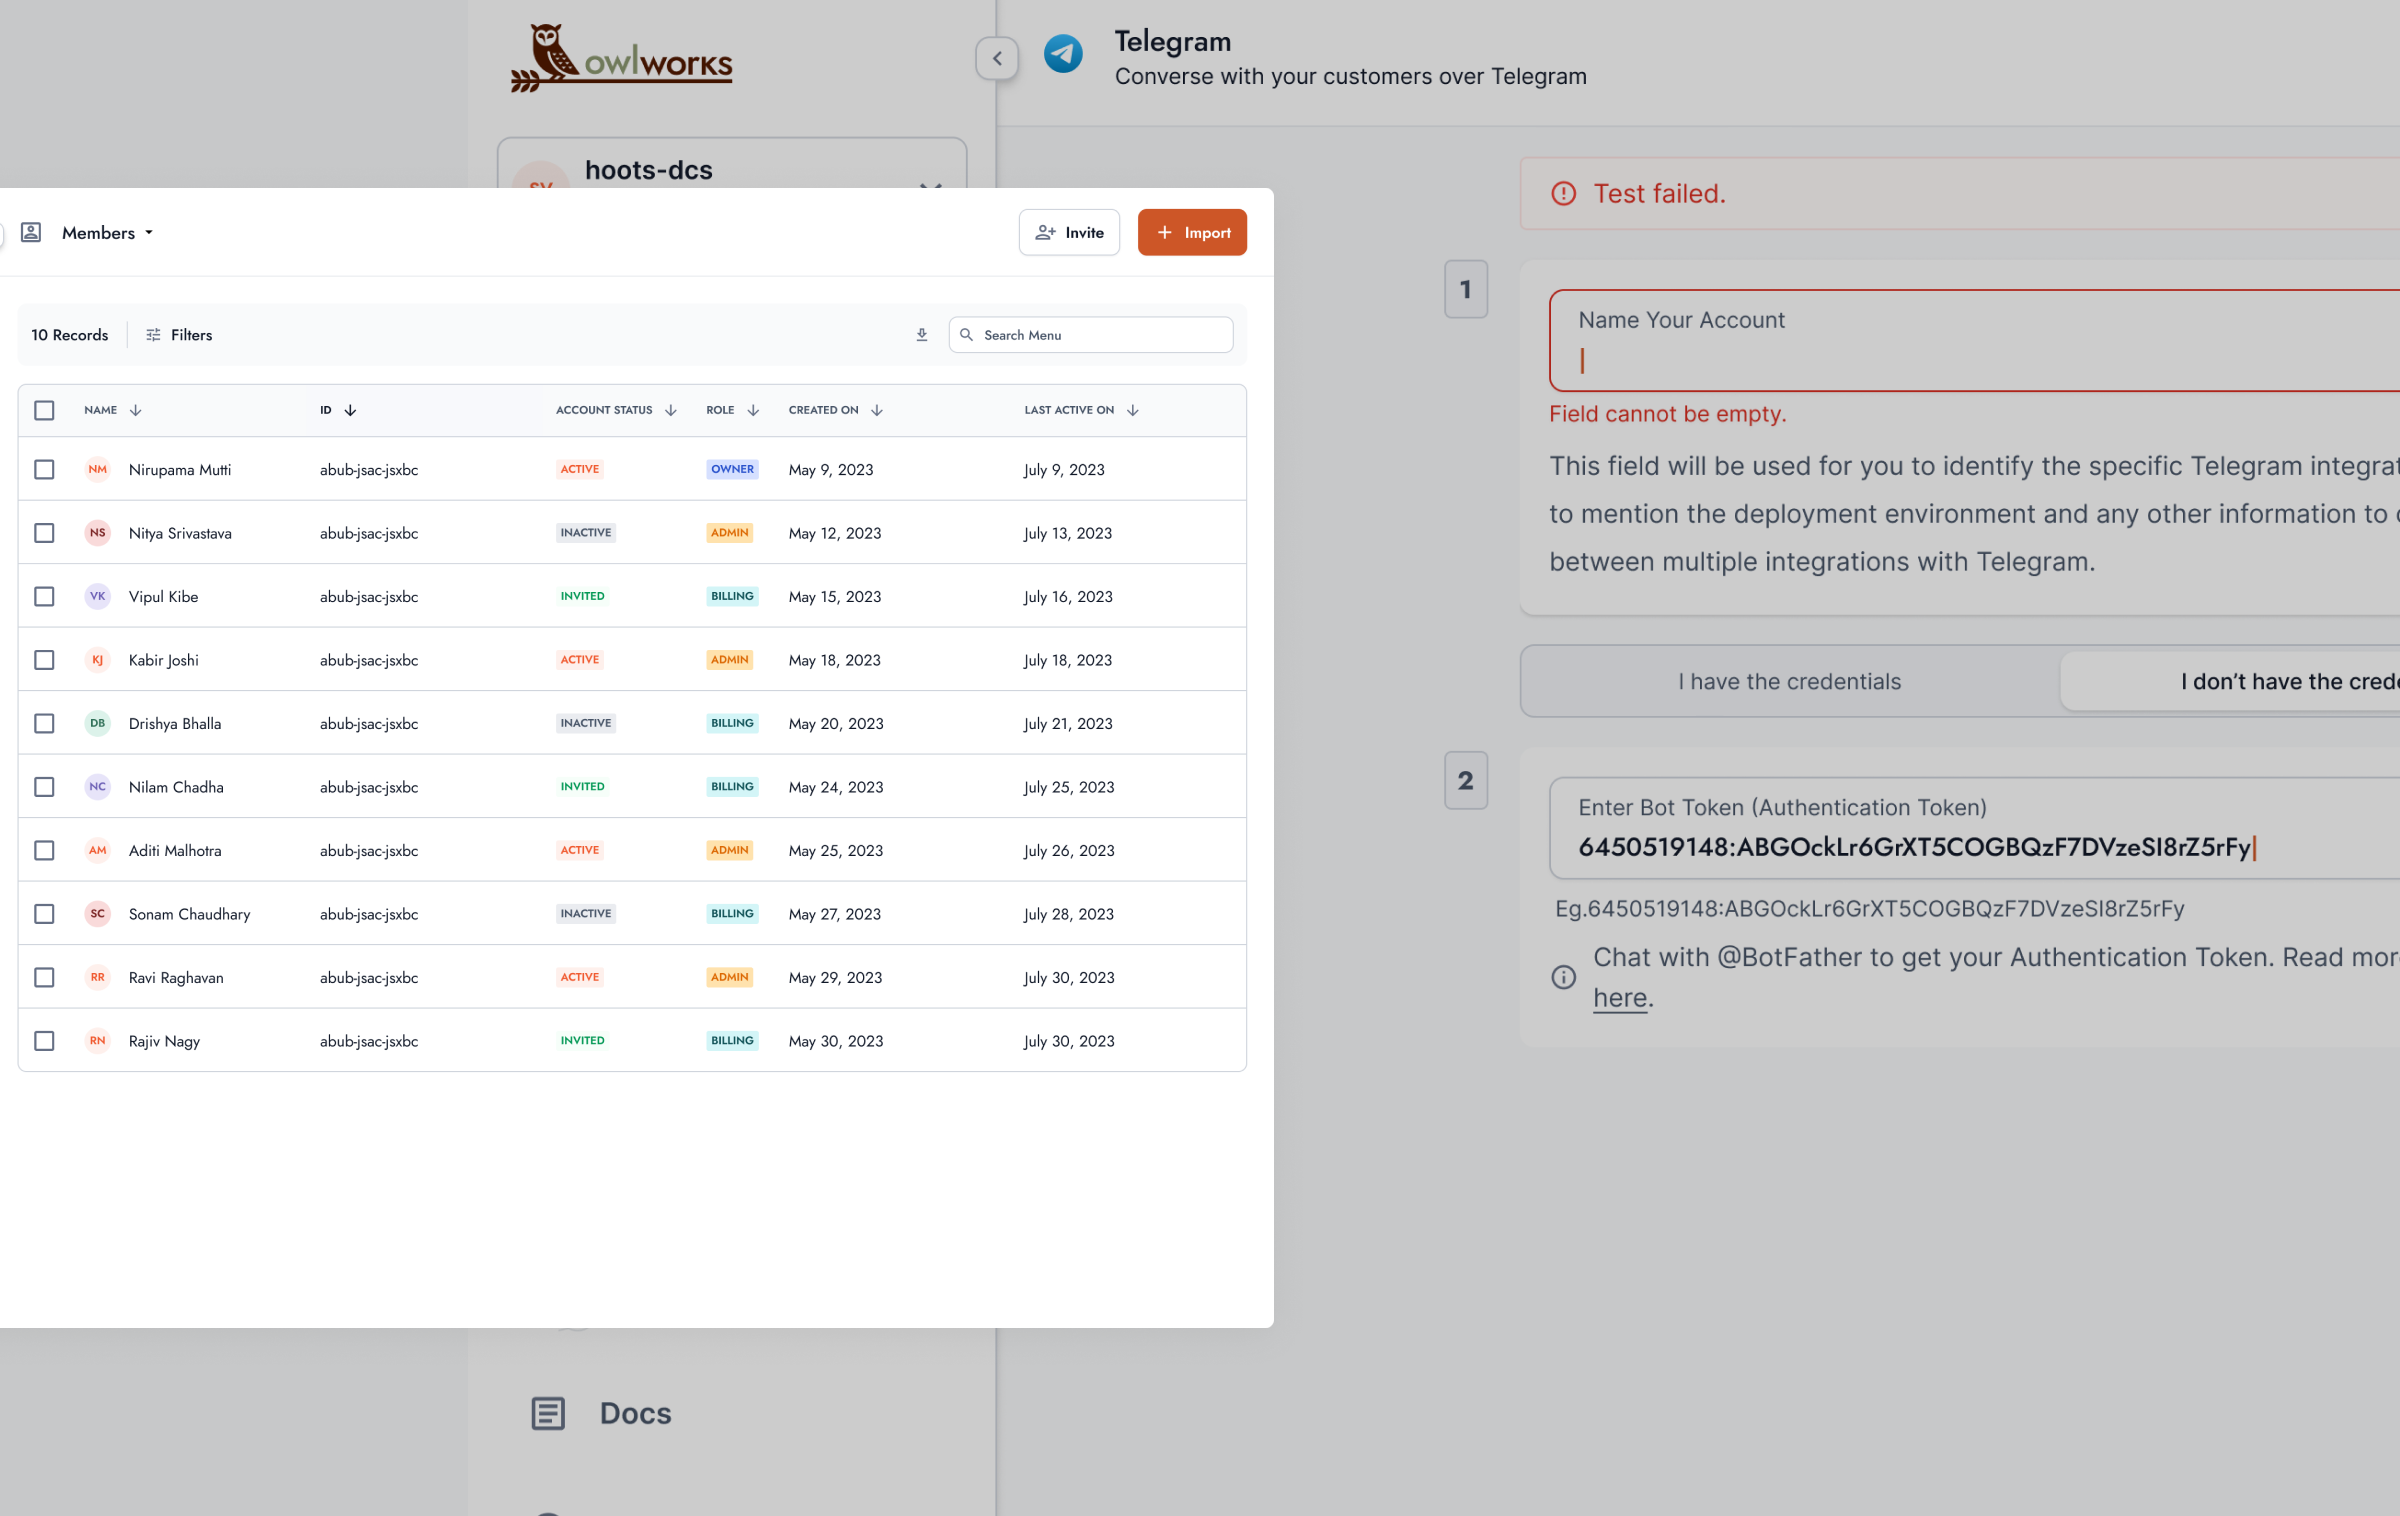Click the download records icon
The width and height of the screenshot is (2400, 1516).
(x=922, y=335)
